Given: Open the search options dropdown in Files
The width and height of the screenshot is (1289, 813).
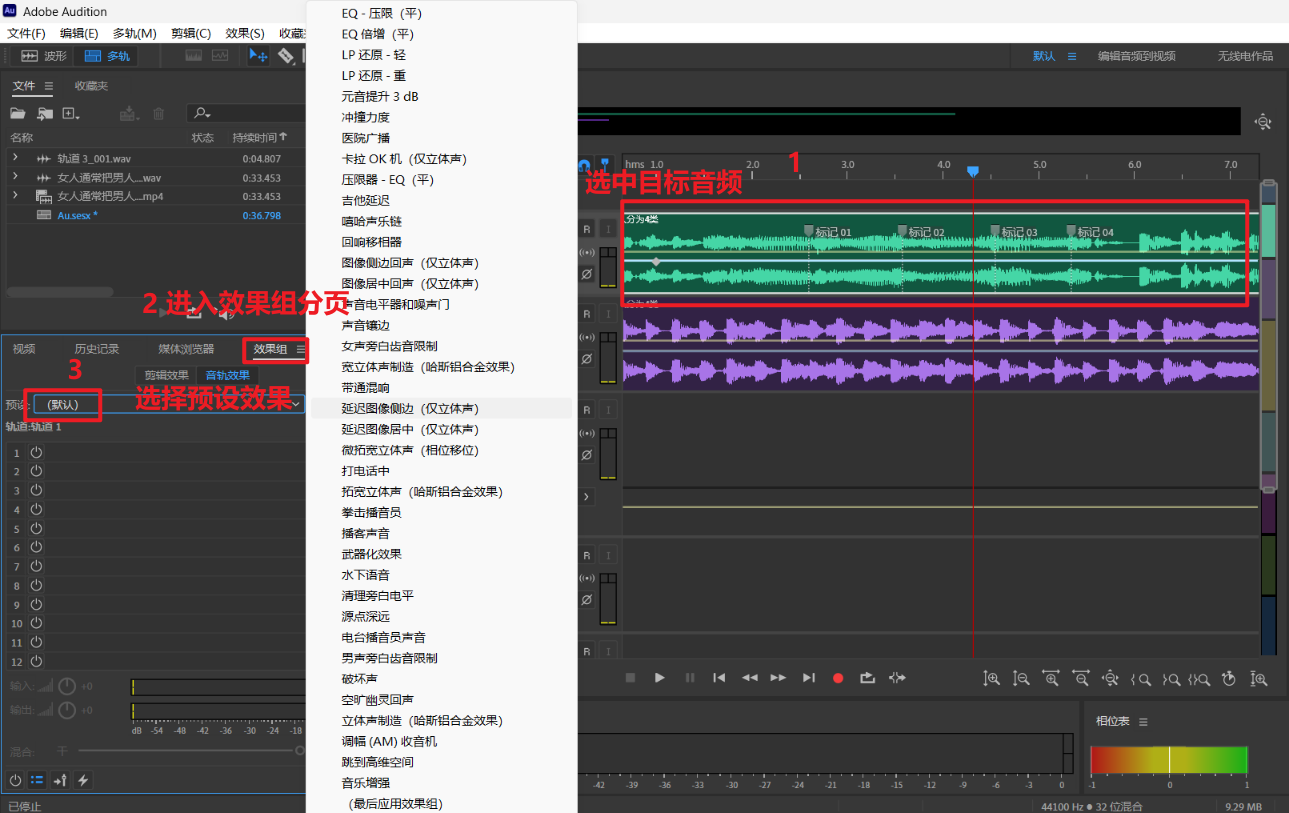Looking at the screenshot, I should tap(200, 114).
